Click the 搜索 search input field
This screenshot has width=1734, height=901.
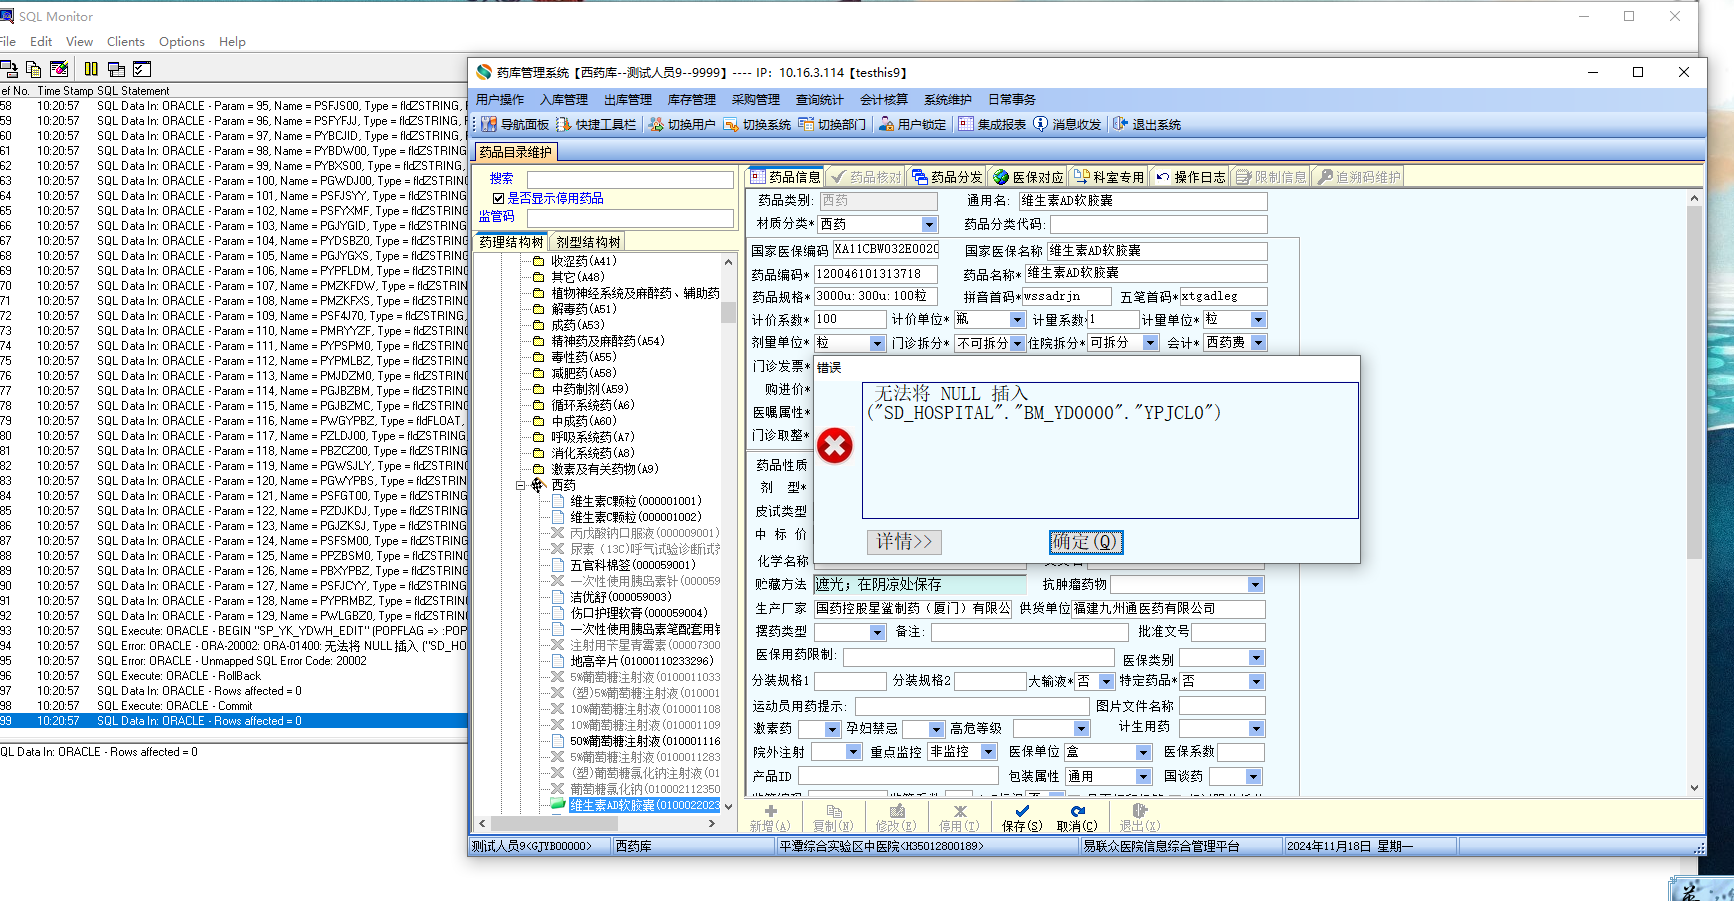point(630,179)
